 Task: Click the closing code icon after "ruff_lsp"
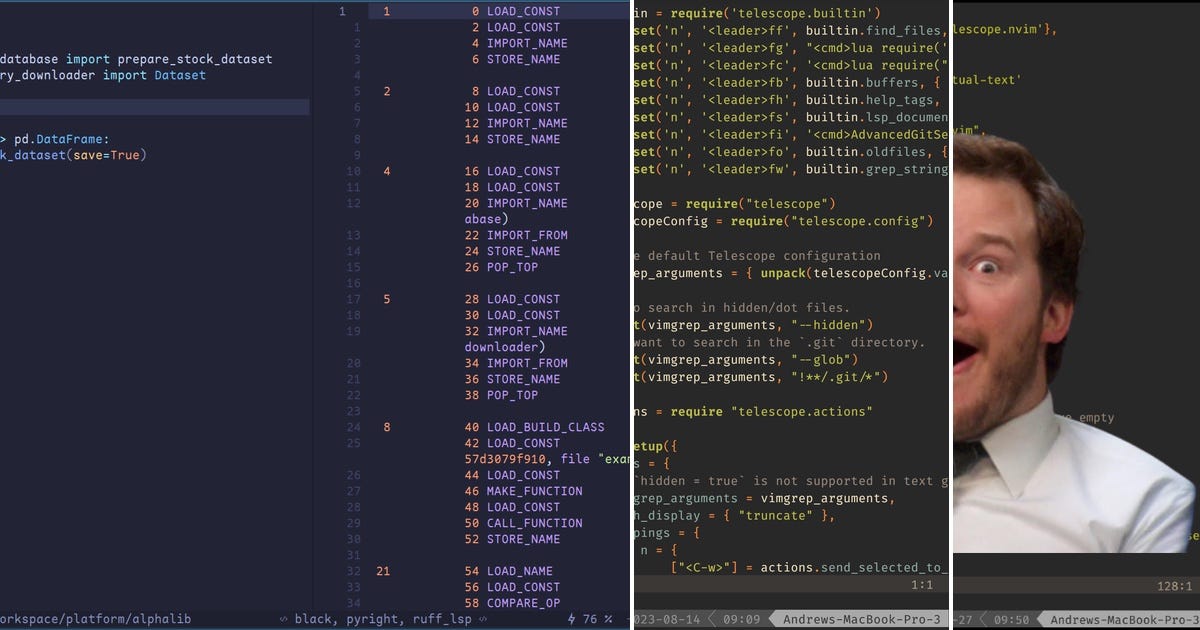483,618
